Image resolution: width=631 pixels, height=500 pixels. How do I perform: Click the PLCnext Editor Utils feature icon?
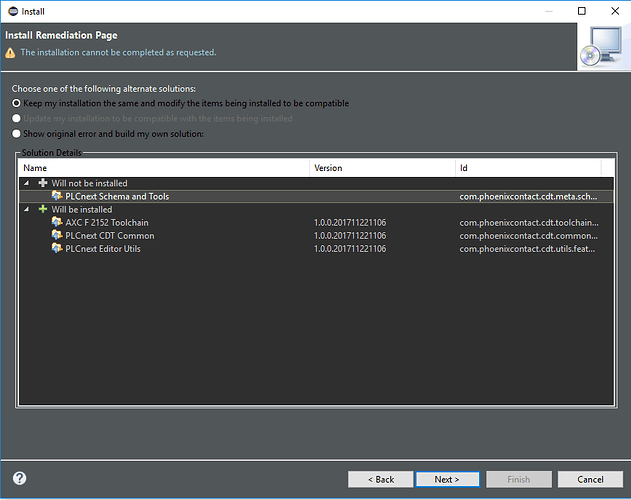[57, 248]
